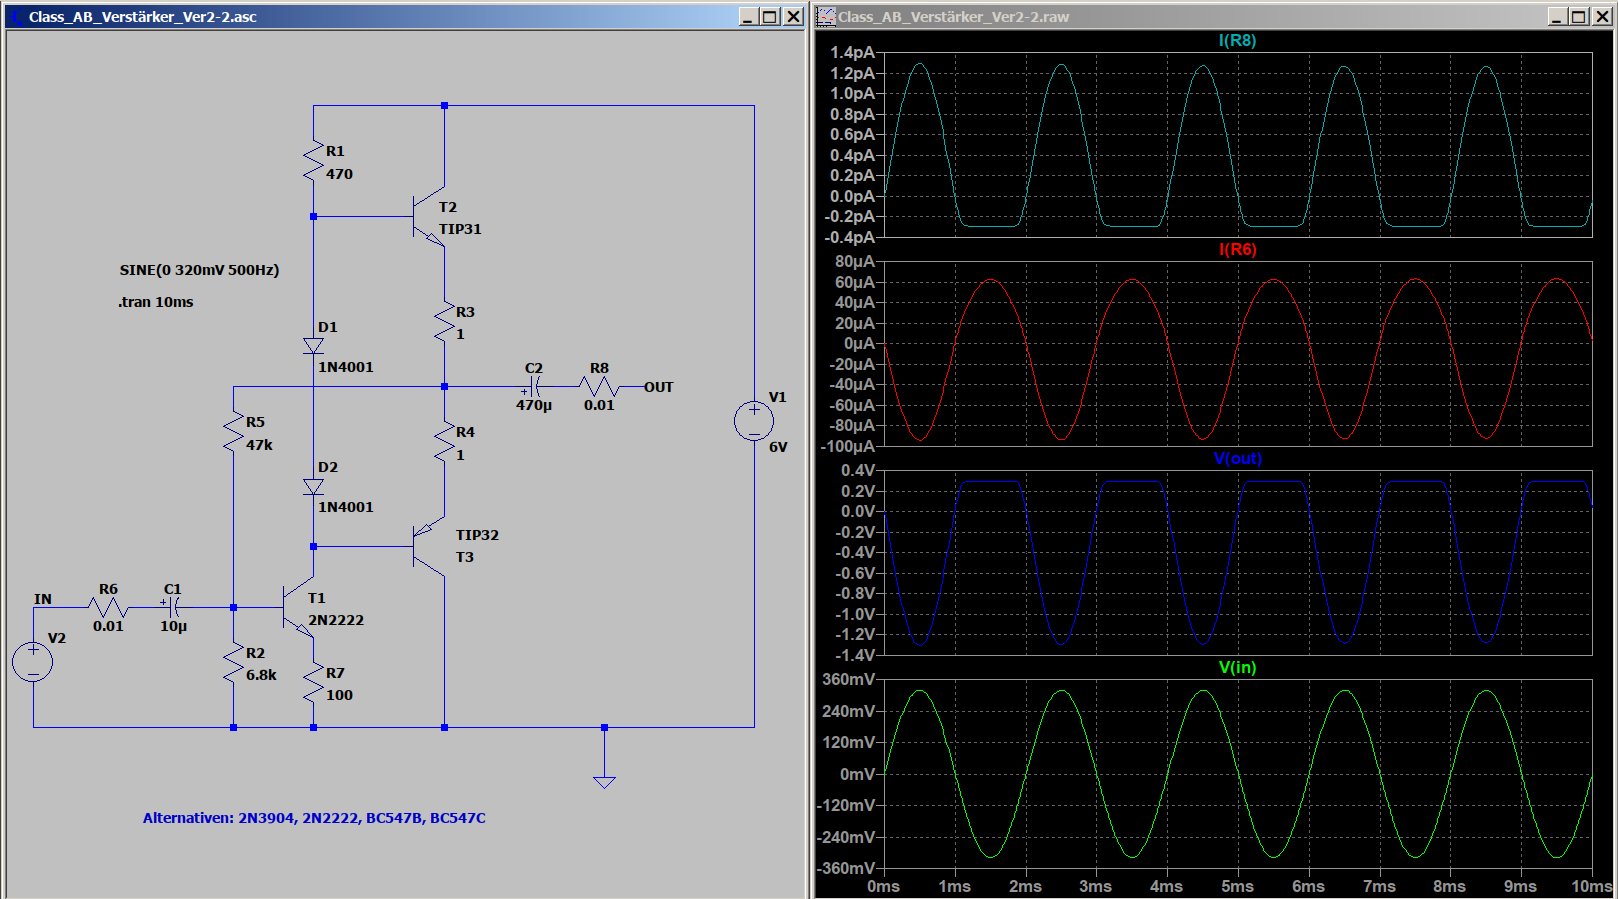Click the -1.4V axis label of V(out)
Viewport: 1618px width, 899px height.
click(x=855, y=655)
